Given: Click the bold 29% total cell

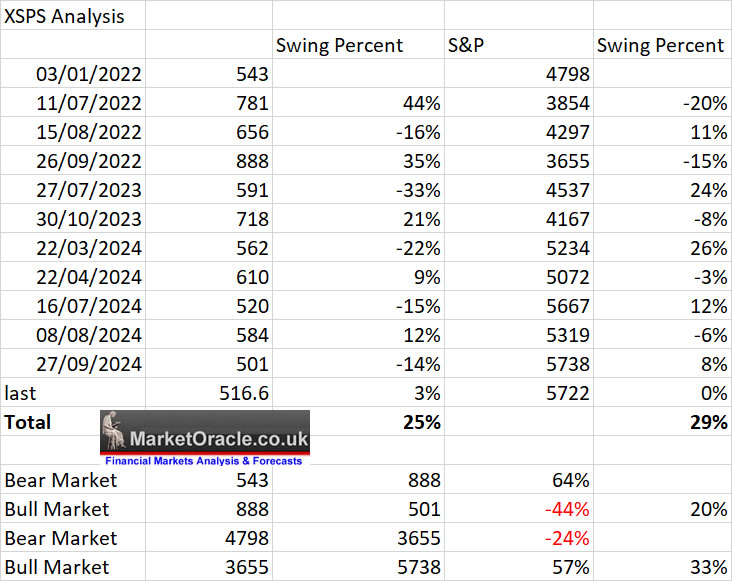Looking at the screenshot, I should [708, 422].
